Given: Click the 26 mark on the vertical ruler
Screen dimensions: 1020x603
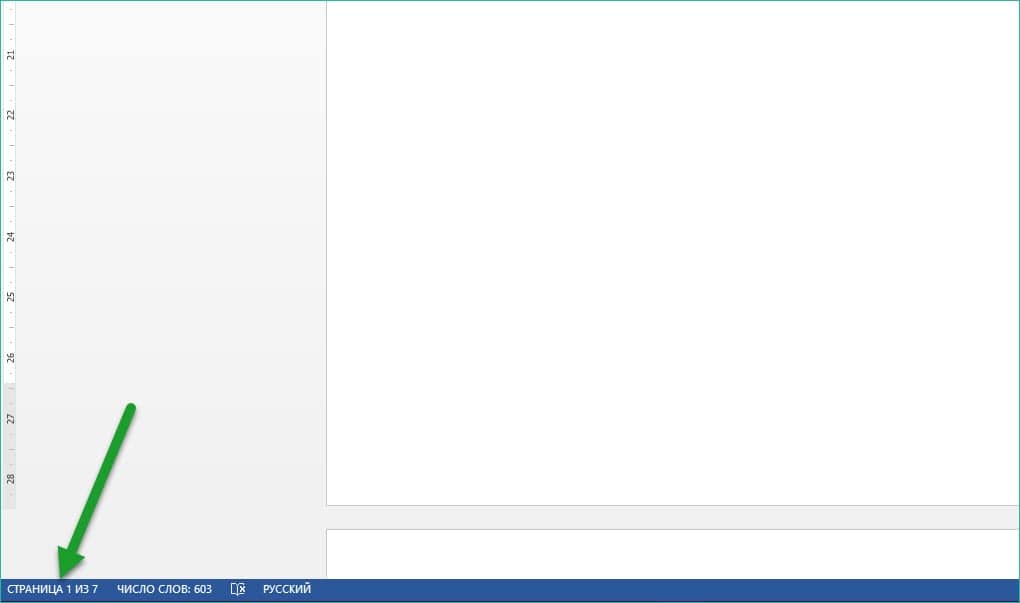Looking at the screenshot, I should (x=10, y=358).
